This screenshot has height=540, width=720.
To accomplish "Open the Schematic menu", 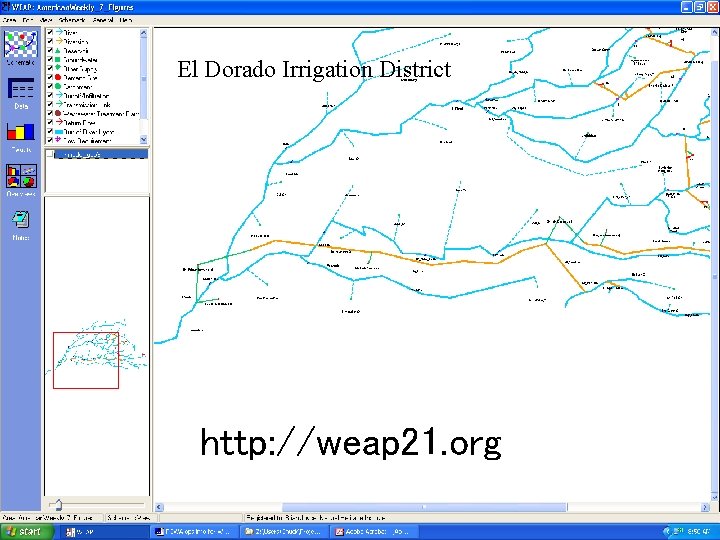I will [72, 20].
